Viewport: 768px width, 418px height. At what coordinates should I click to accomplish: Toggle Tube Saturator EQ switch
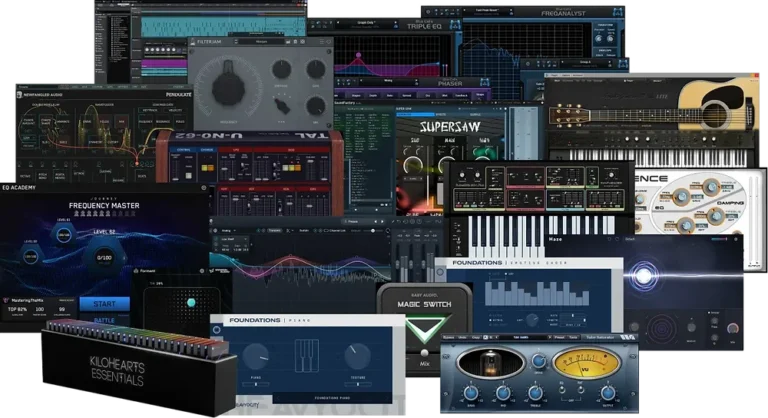pos(562,390)
